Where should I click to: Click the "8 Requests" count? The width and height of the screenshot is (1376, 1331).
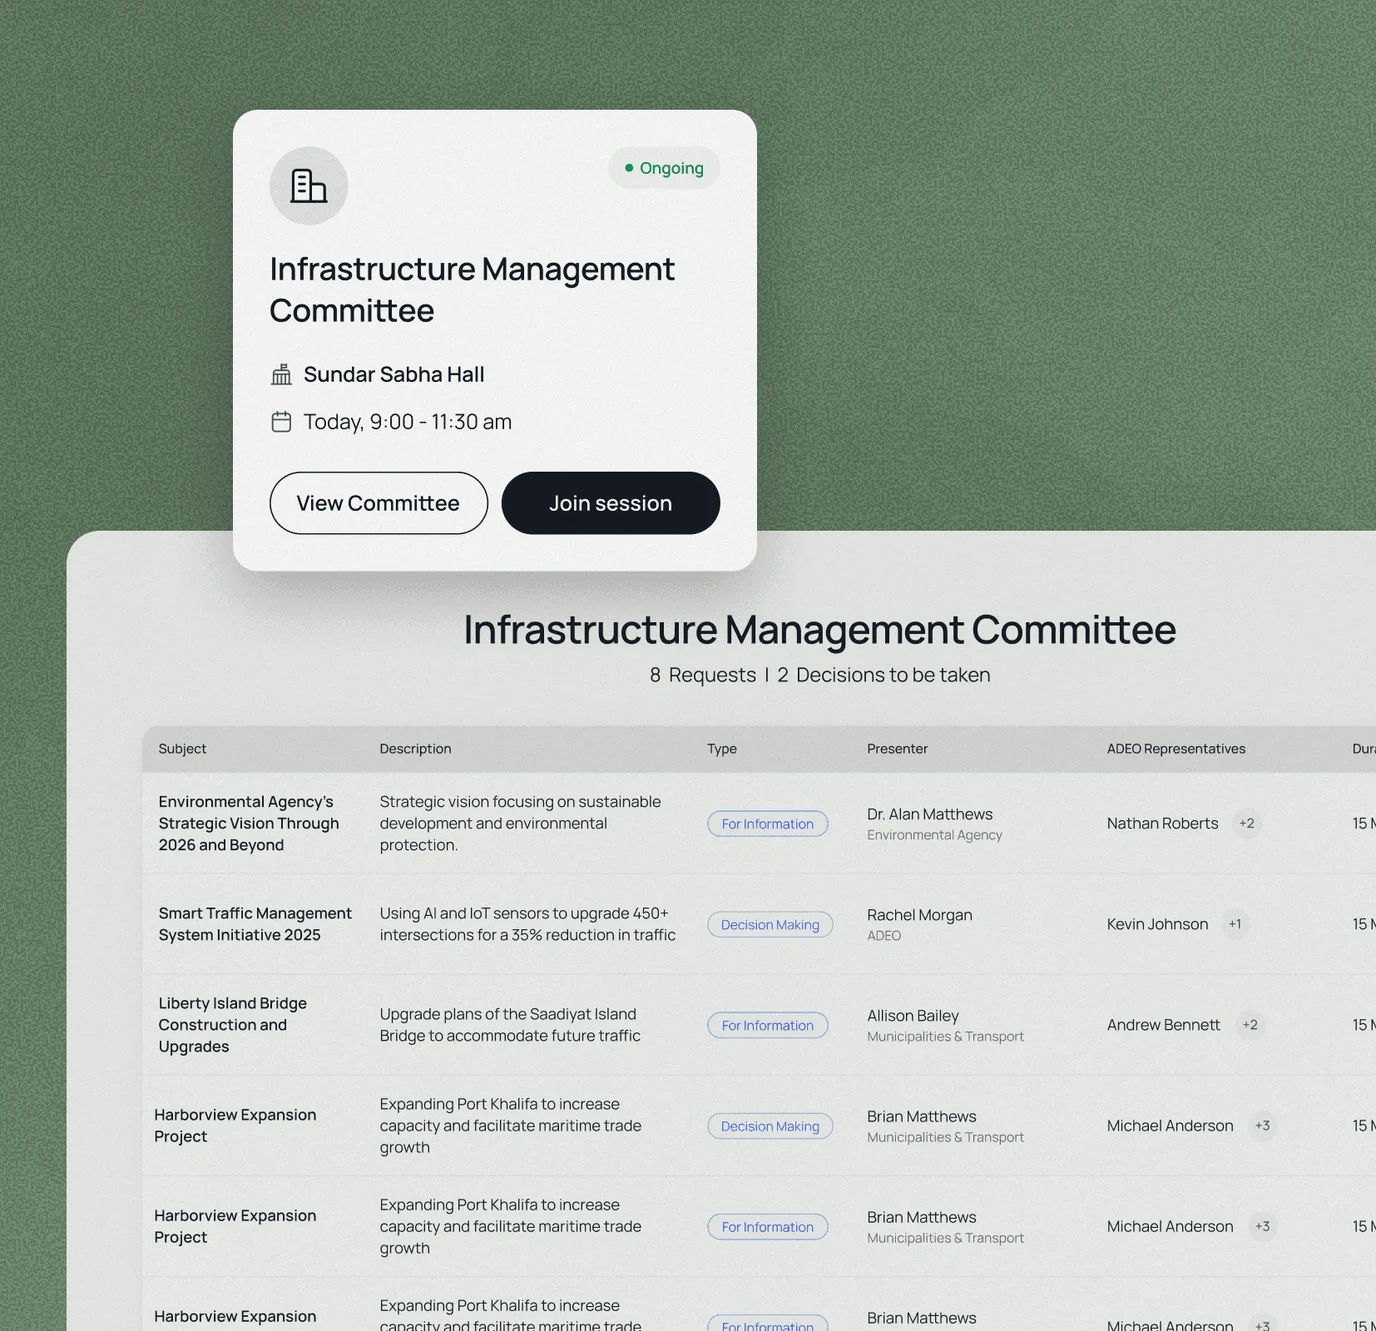pos(703,675)
